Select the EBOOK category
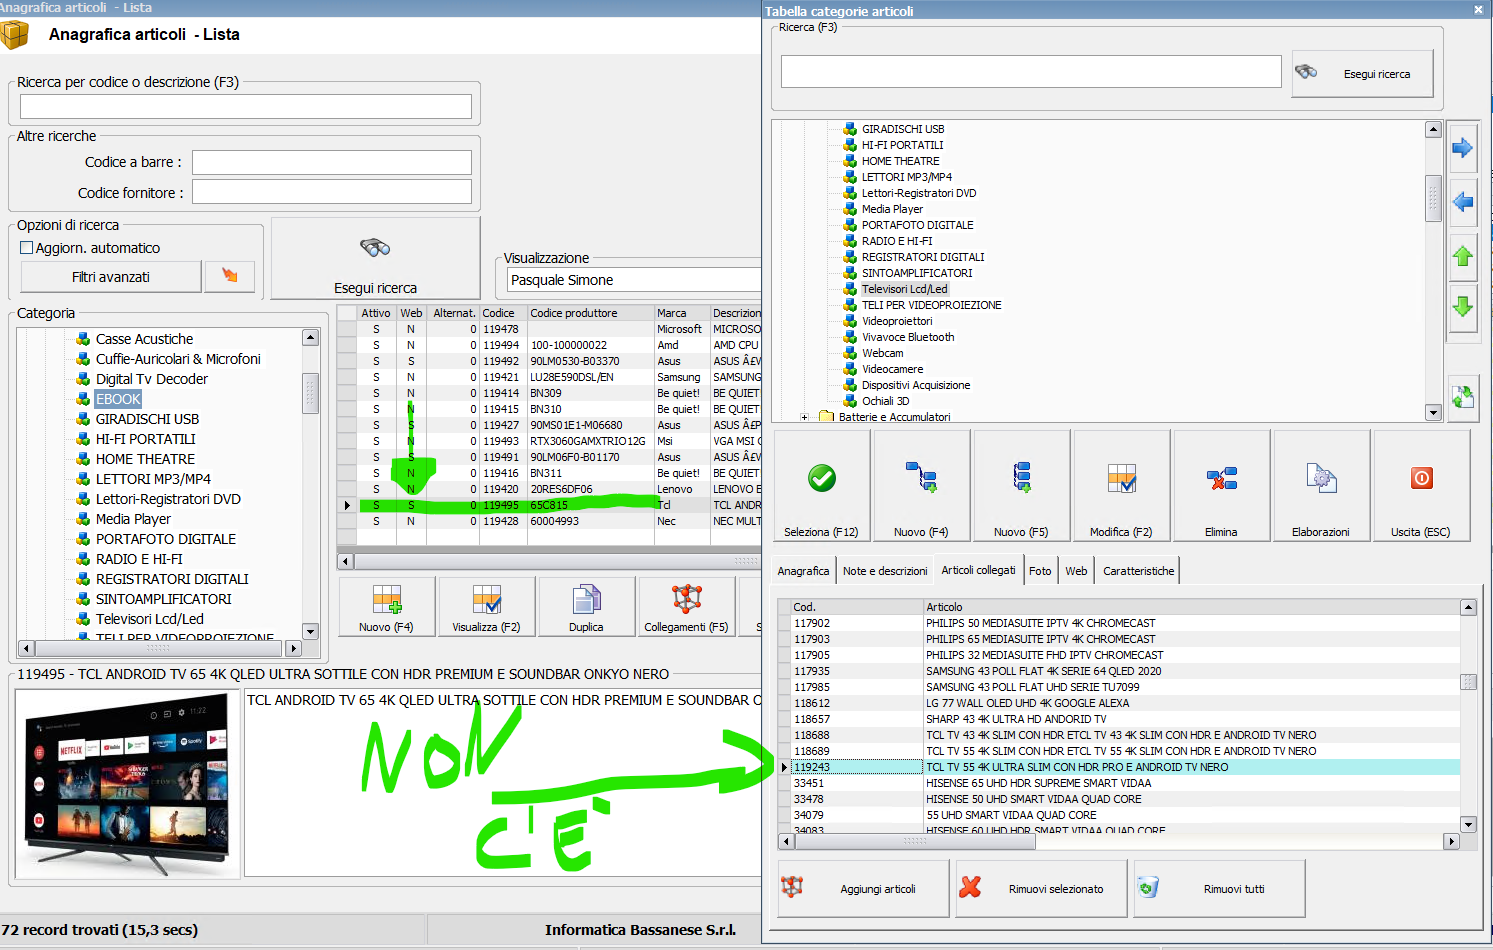The image size is (1493, 950). point(118,399)
